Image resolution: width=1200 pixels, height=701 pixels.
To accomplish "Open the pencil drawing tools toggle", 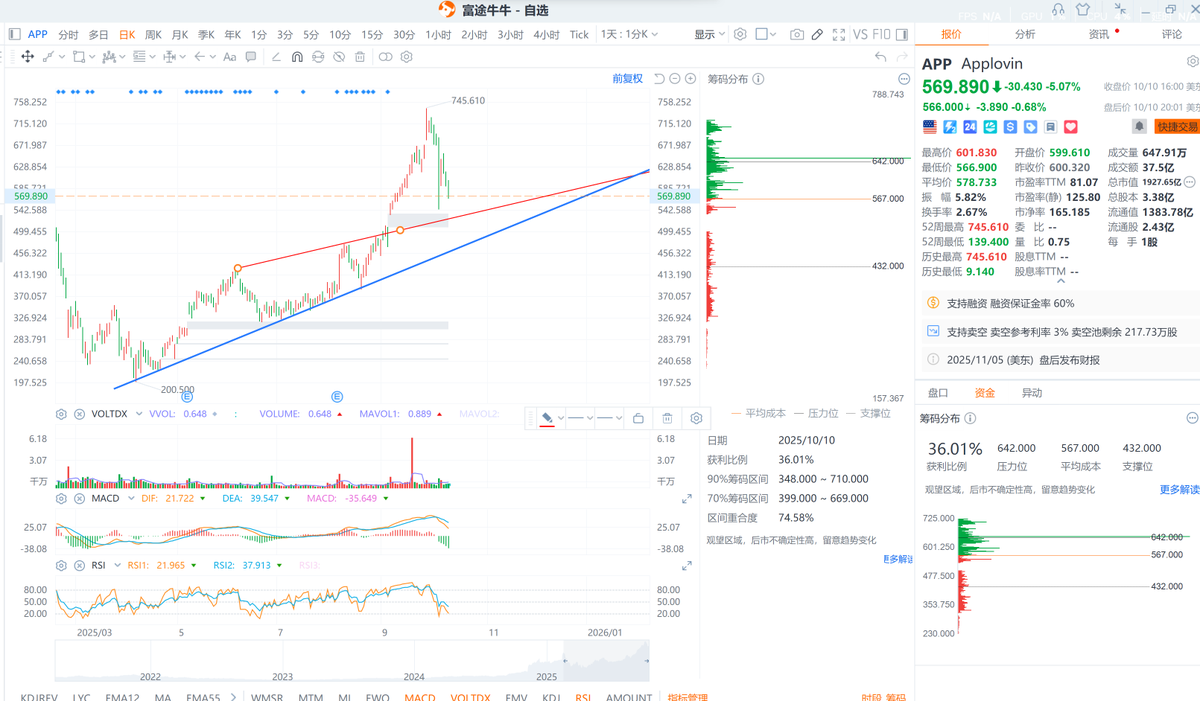I will (817, 34).
